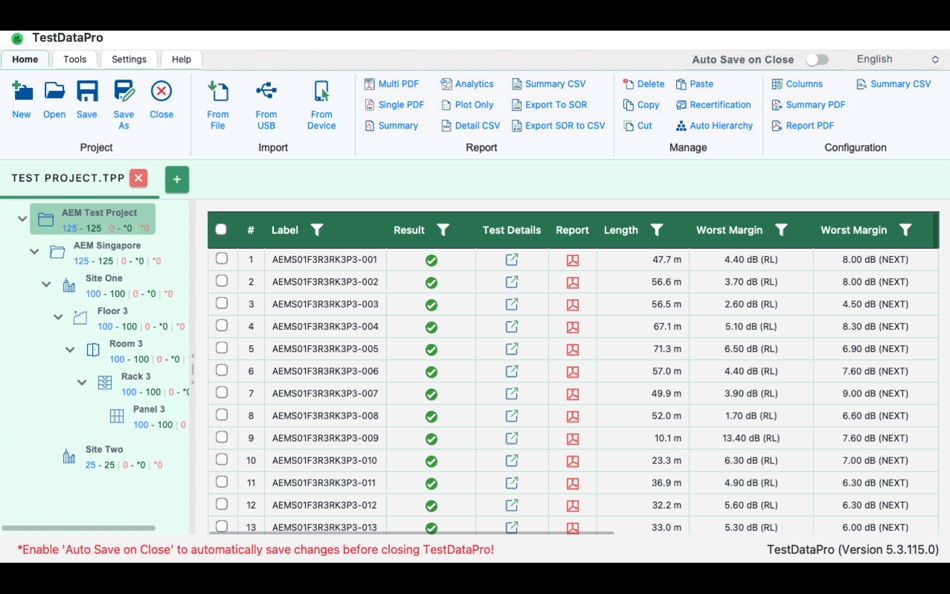Click the tree panel horizontal scrollbar

coord(79,528)
